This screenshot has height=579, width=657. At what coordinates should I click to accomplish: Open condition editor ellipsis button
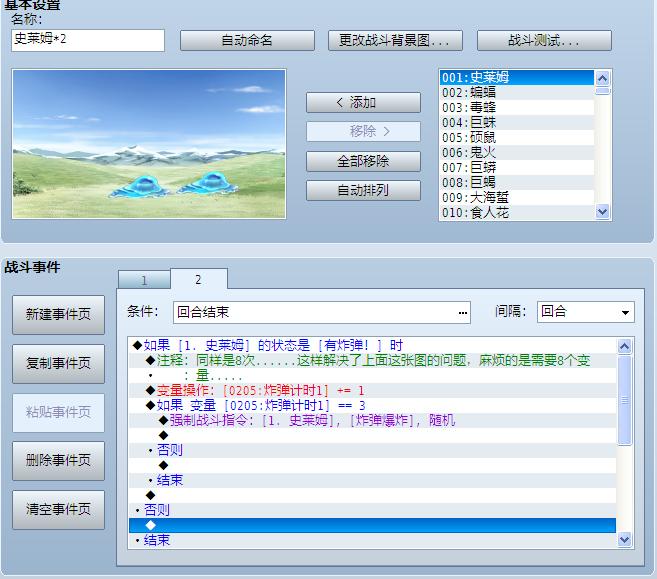click(x=463, y=313)
